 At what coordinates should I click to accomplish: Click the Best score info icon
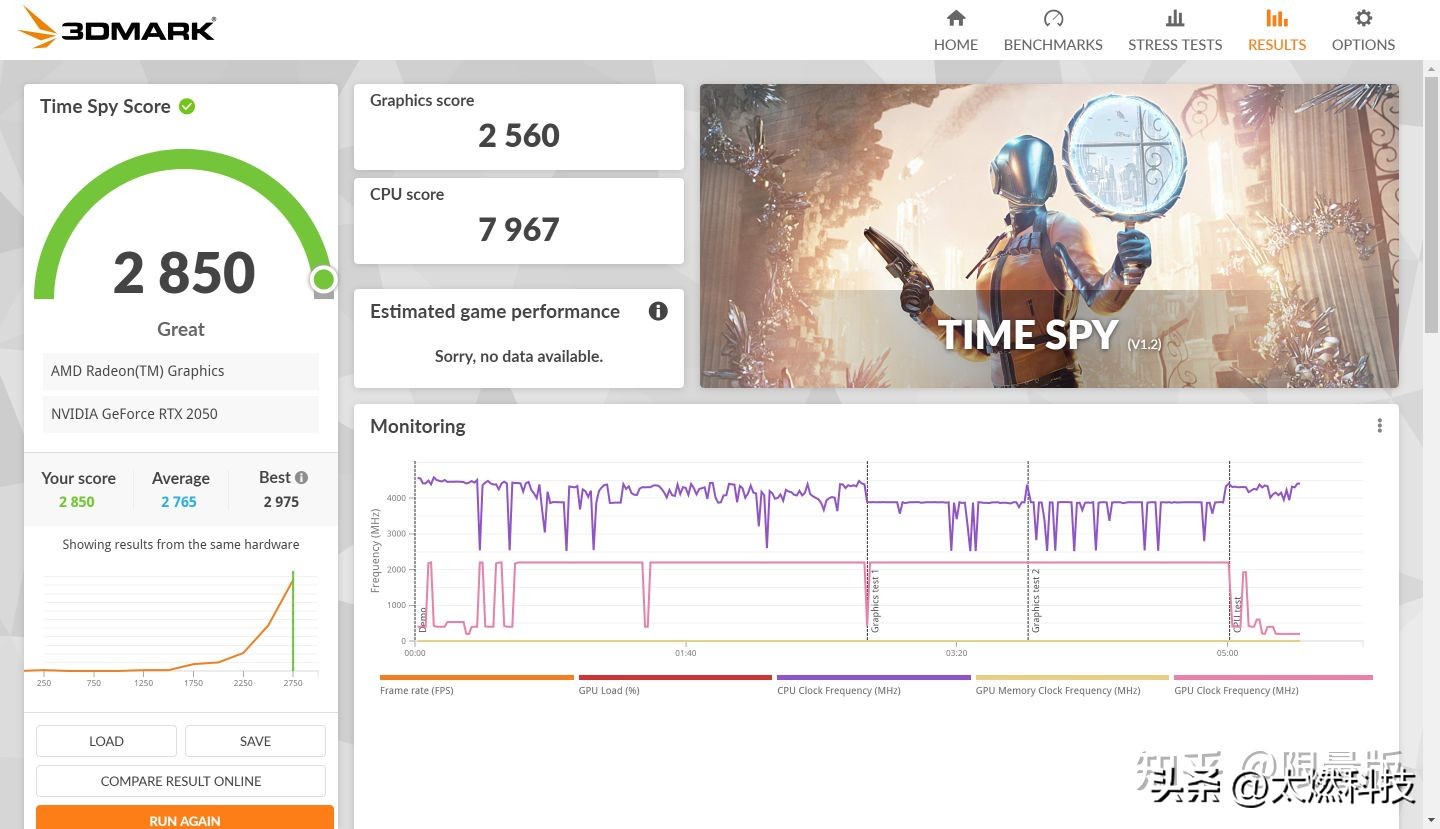coord(301,478)
